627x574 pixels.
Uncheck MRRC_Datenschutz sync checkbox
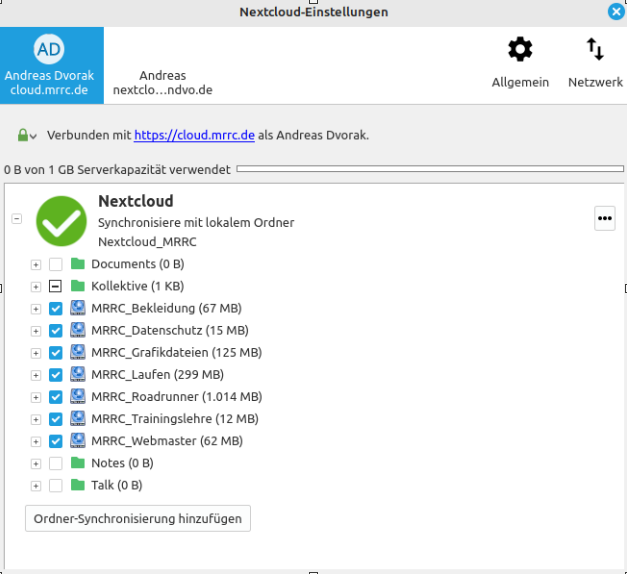(x=56, y=331)
